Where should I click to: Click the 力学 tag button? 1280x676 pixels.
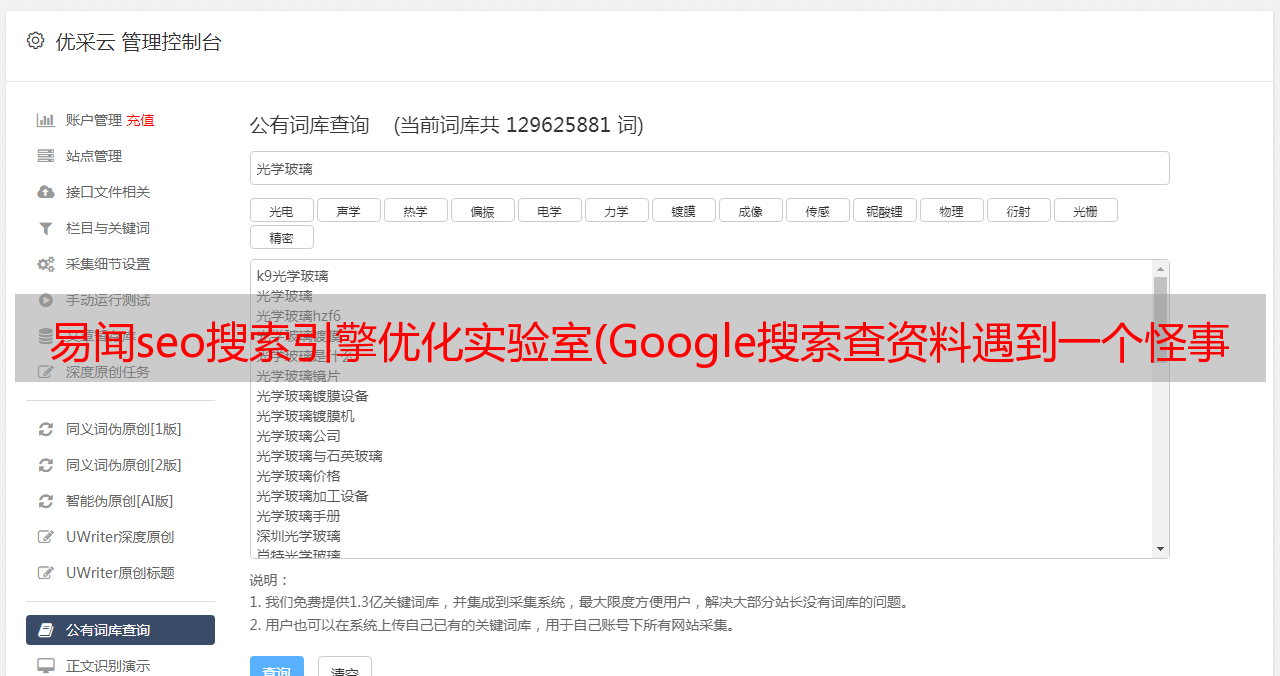tap(617, 210)
